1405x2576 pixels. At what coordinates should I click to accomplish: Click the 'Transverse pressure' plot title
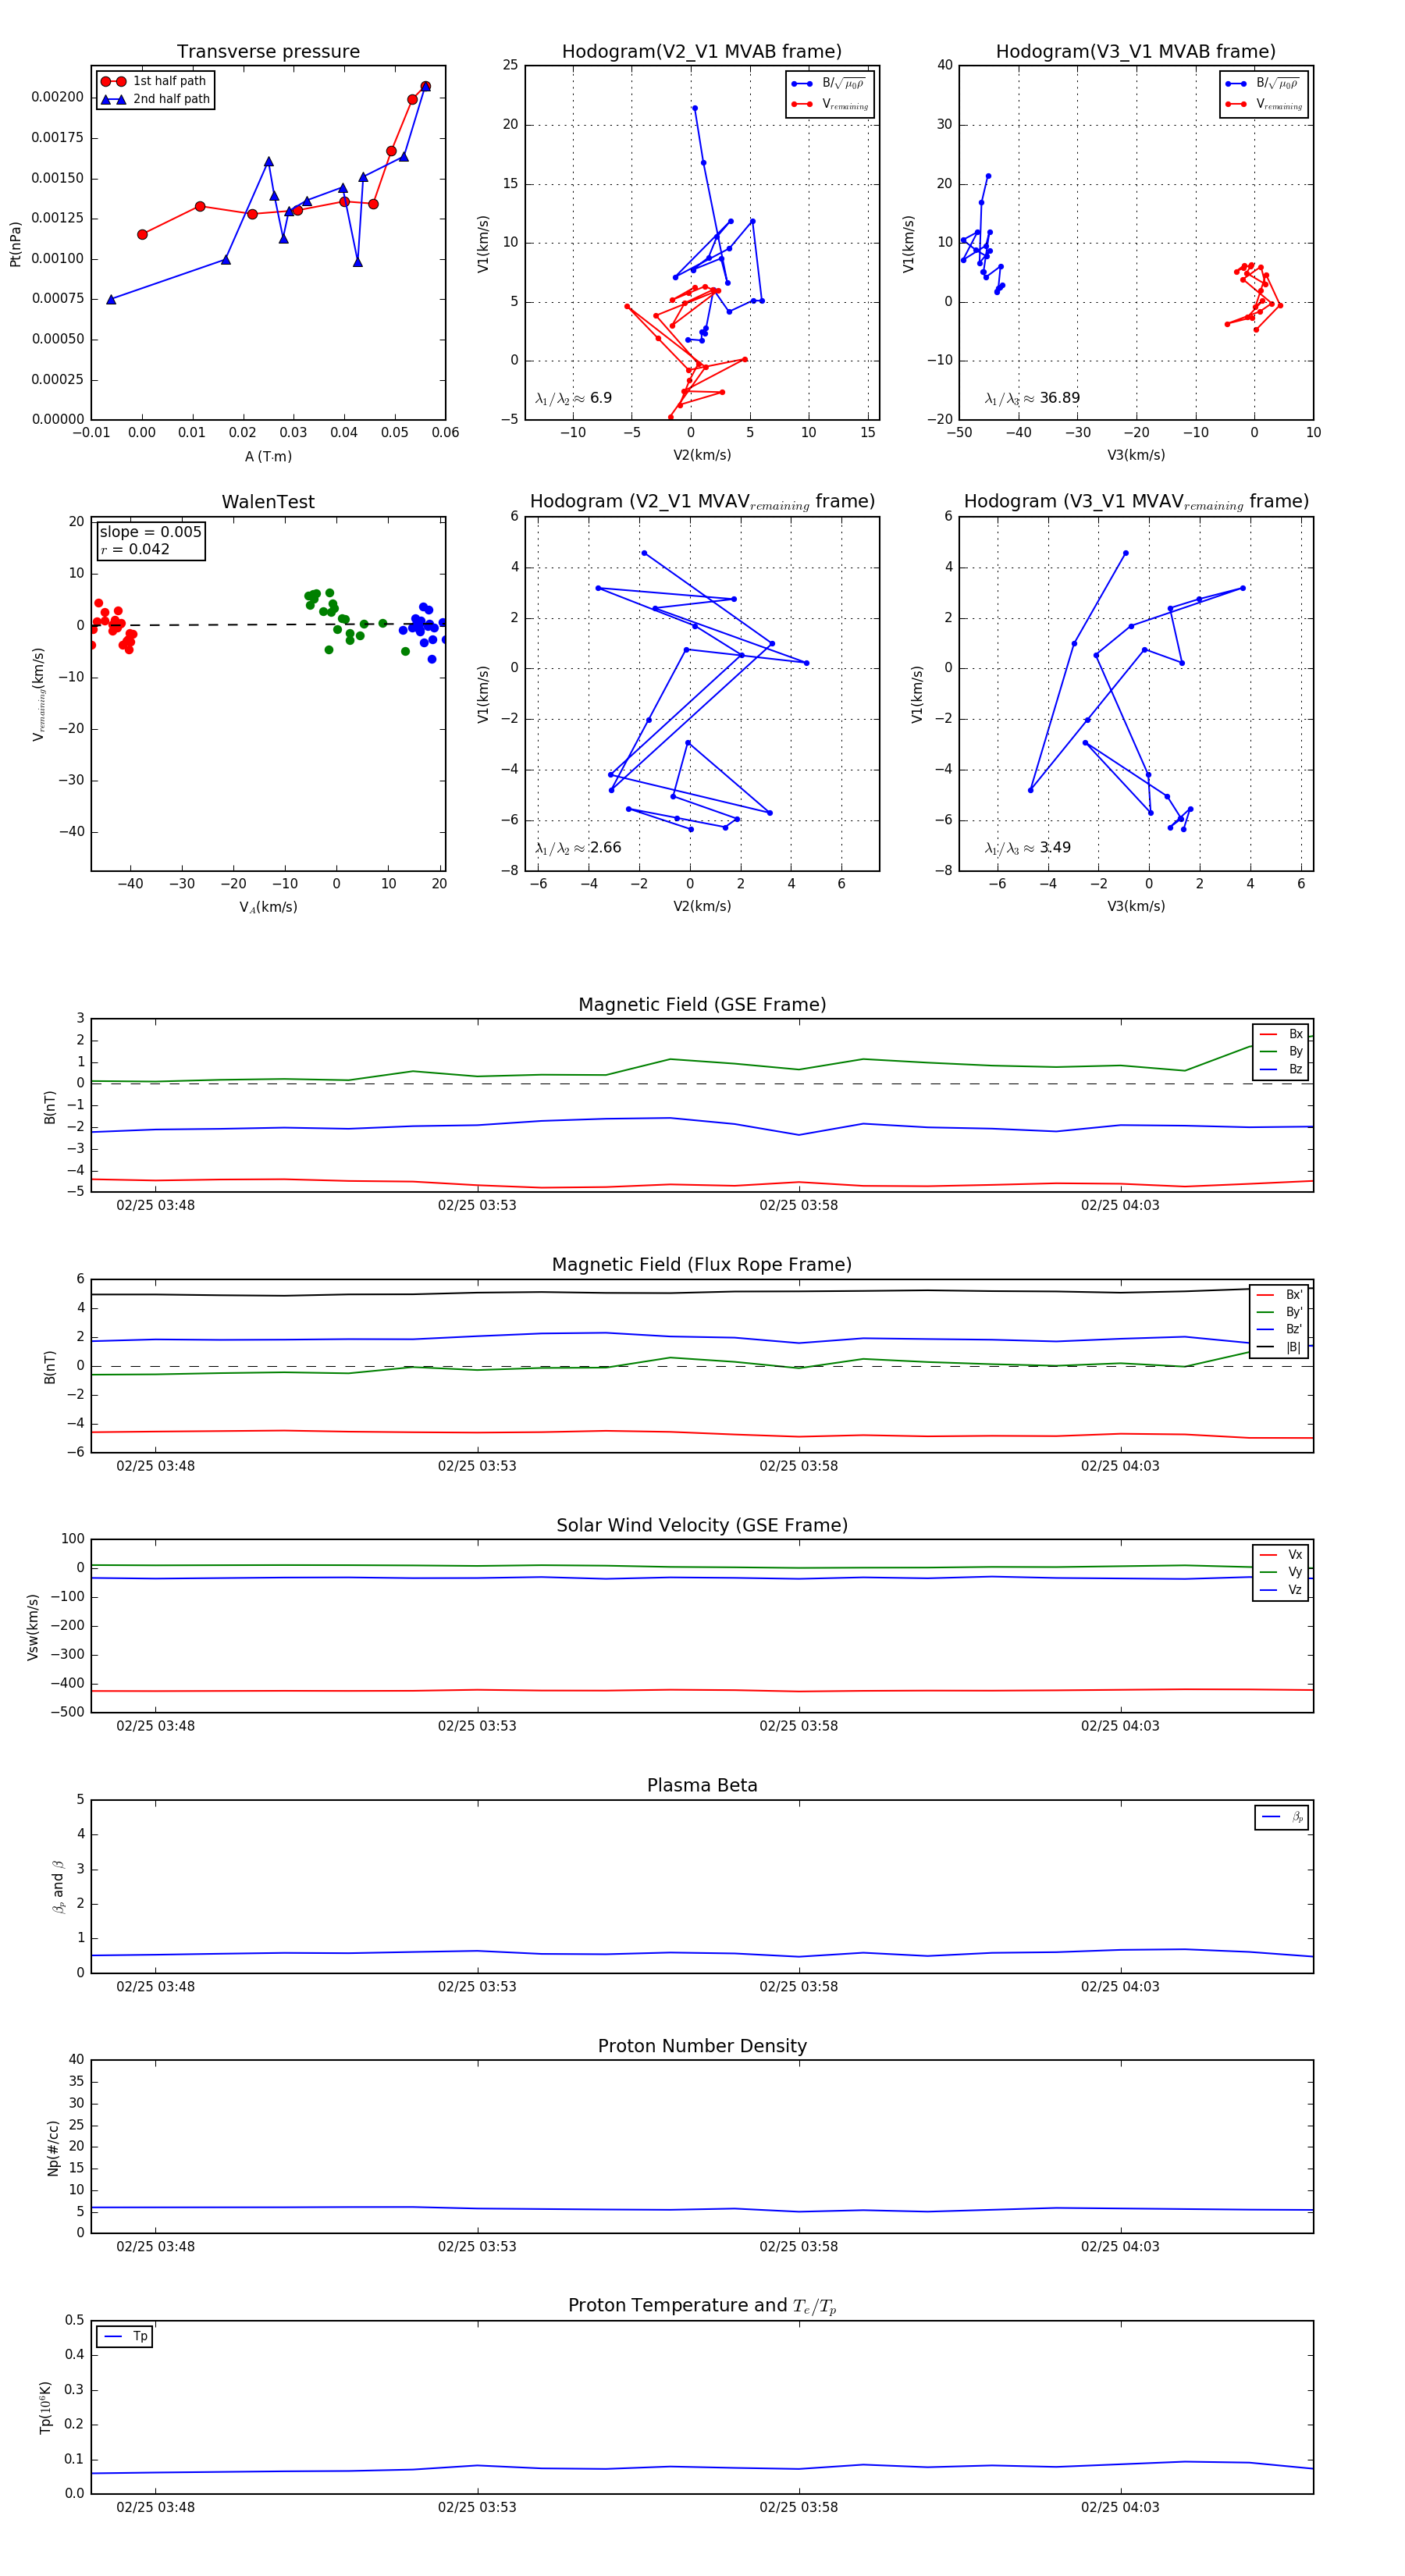[x=268, y=52]
